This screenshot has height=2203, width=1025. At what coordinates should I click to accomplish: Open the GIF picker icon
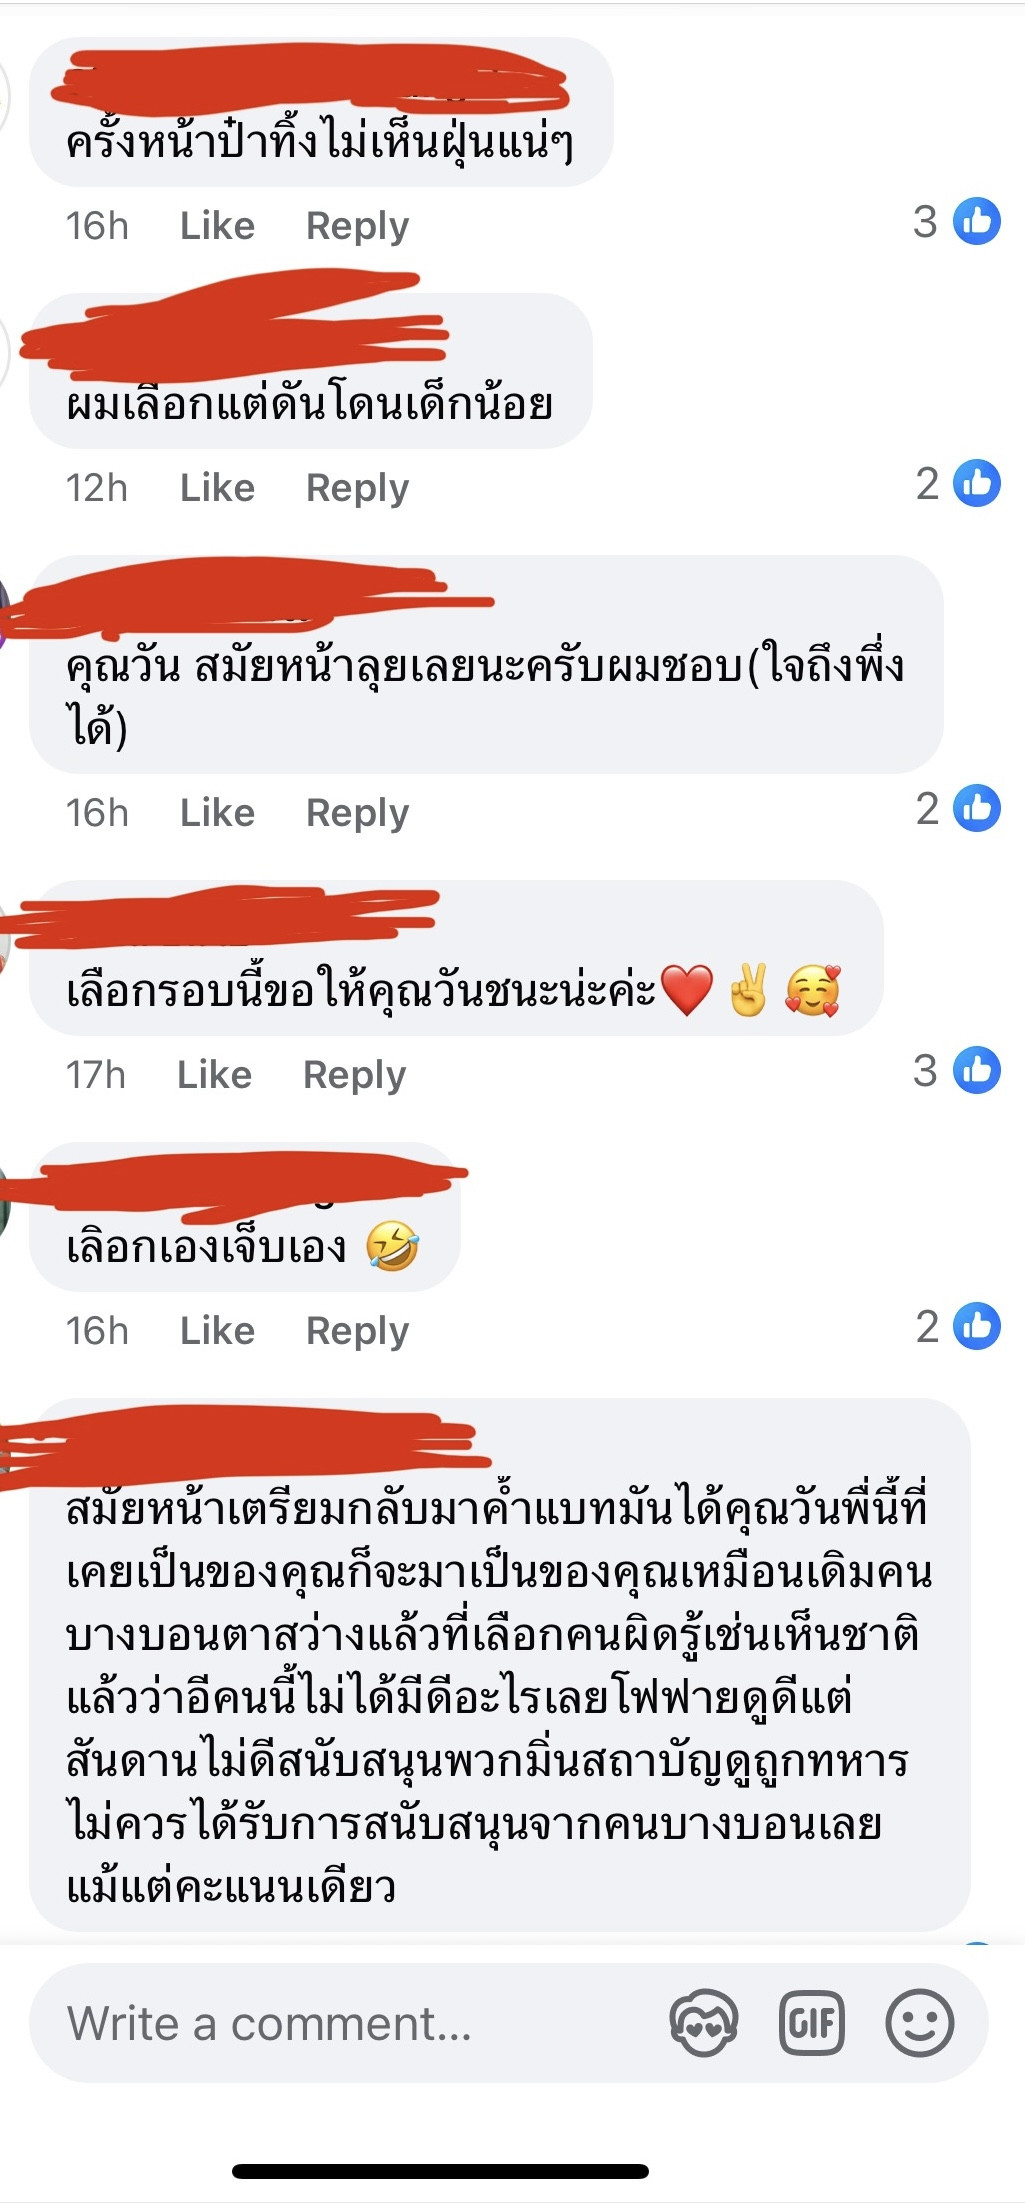point(811,2022)
